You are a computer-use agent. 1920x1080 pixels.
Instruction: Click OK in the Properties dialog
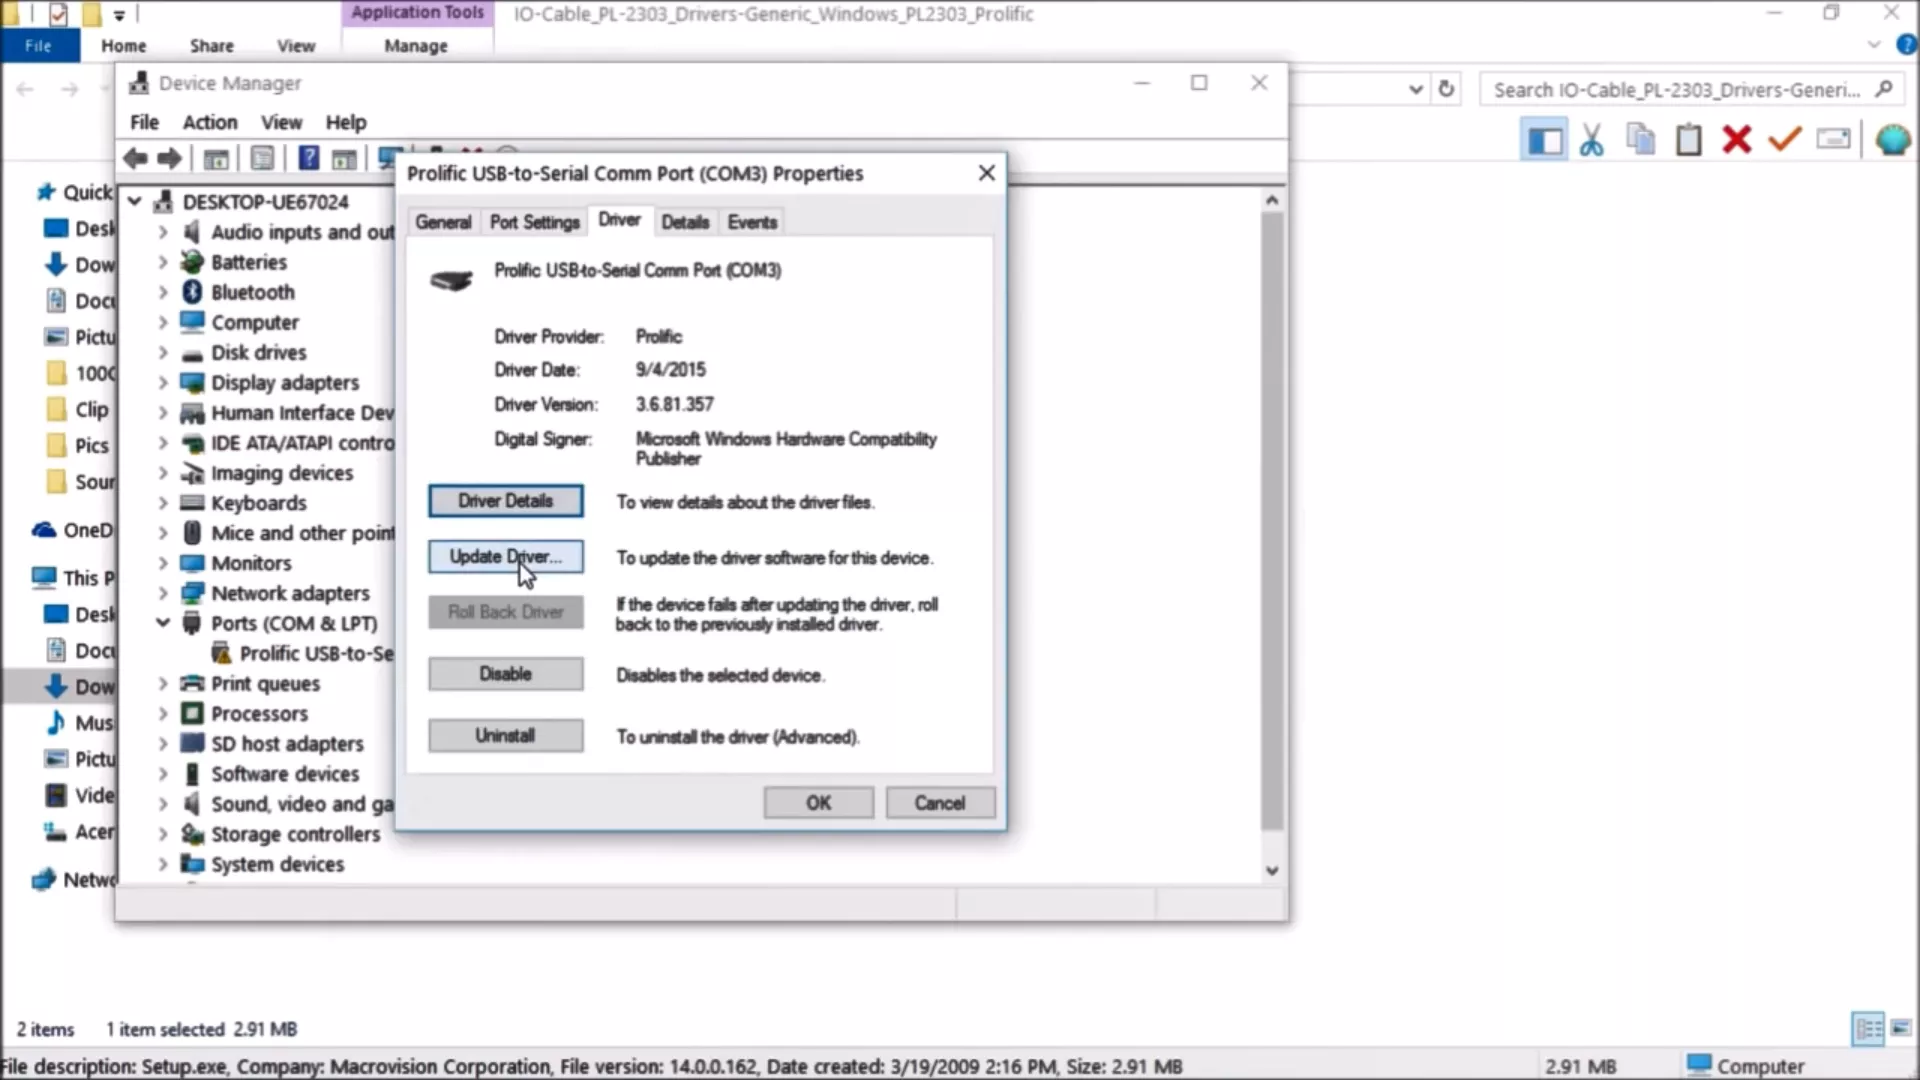[x=819, y=803]
